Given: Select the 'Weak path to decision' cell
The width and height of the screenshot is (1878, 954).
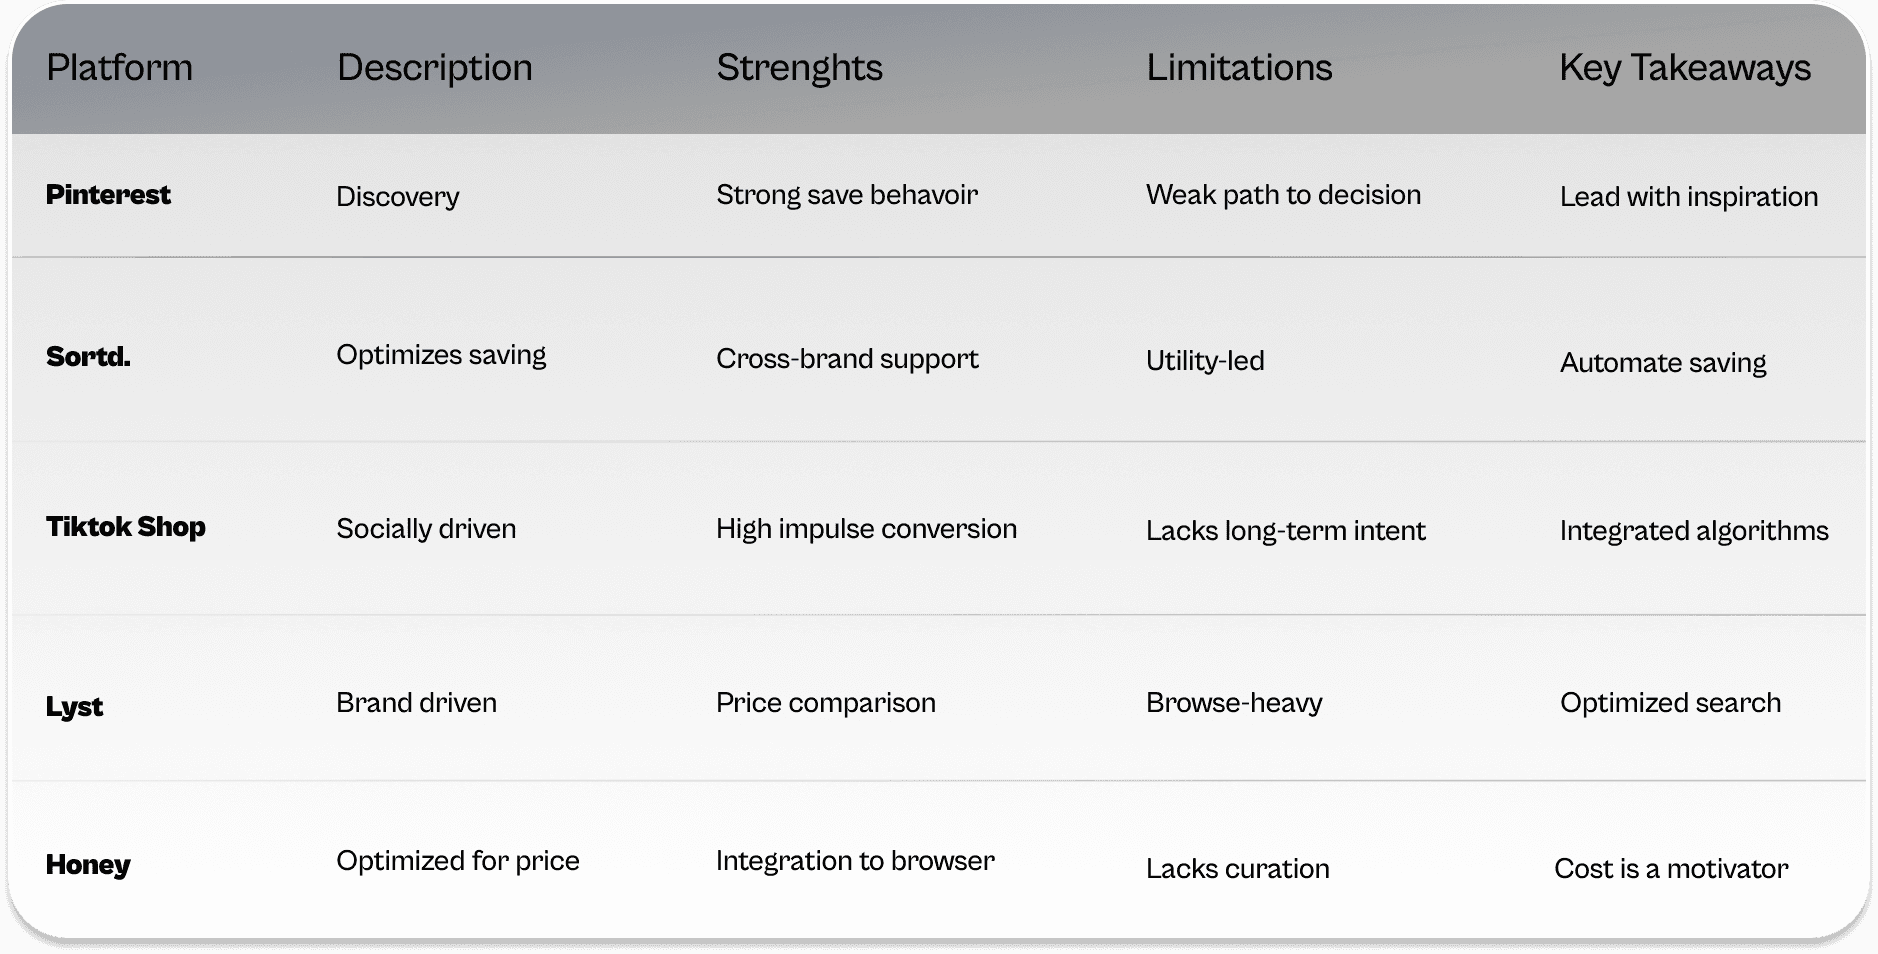Looking at the screenshot, I should click(x=1283, y=194).
